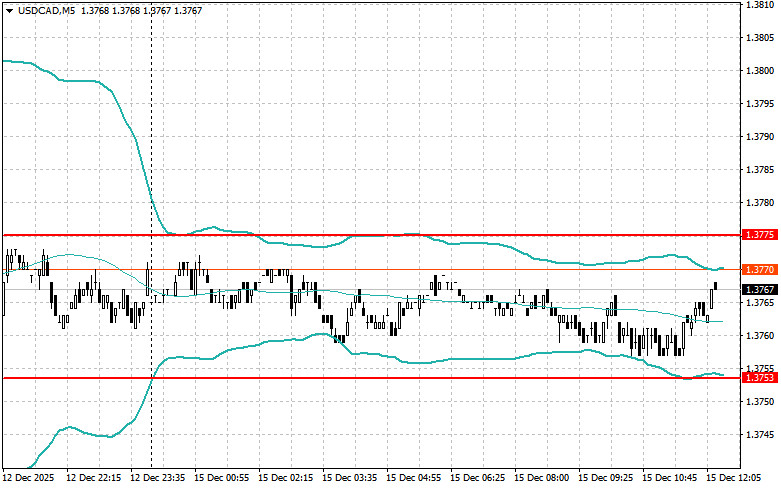Click the 15 Dec 03:35 time label
The height and width of the screenshot is (489, 781).
pos(350,478)
